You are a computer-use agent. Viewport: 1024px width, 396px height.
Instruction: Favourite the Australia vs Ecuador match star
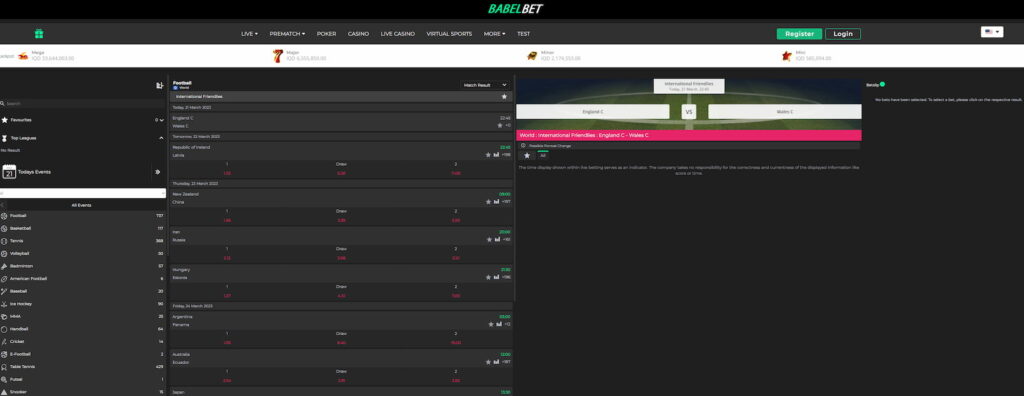click(488, 361)
